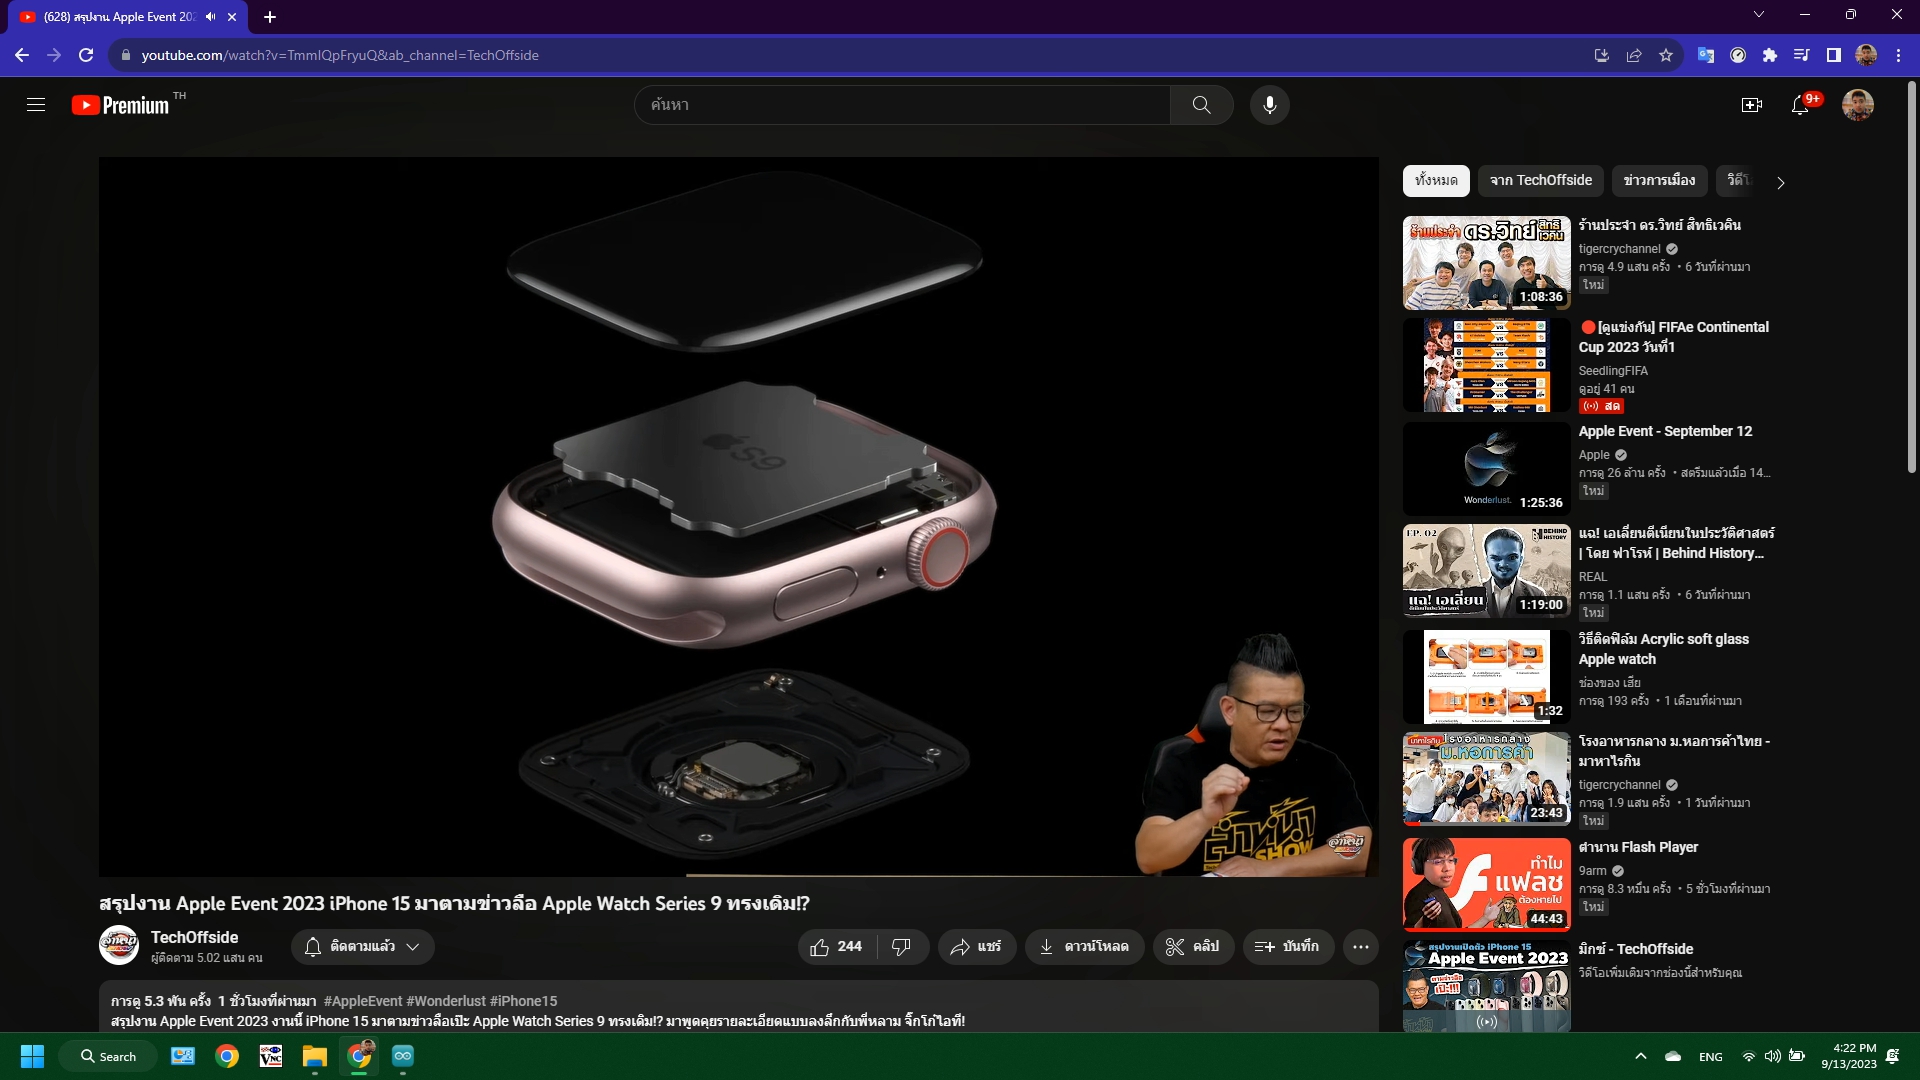Open Chrome three-dot menu

tap(1898, 55)
